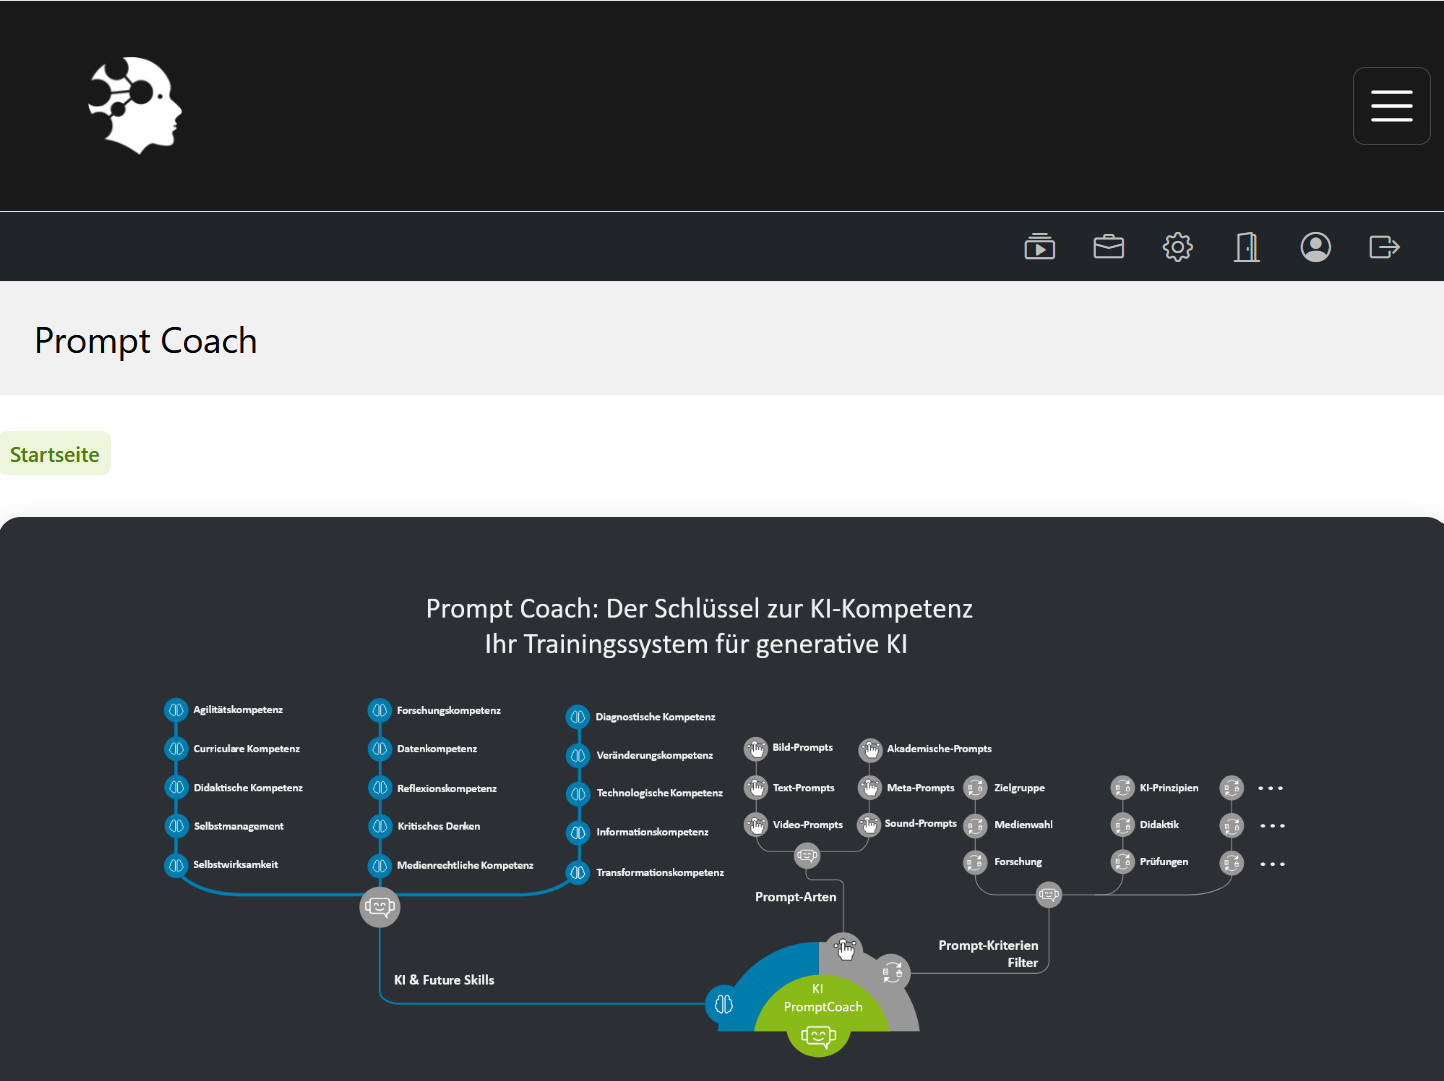Image resolution: width=1444 pixels, height=1081 pixels.
Task: Click the Diagnostische Kompetenz brain icon
Action: click(577, 717)
